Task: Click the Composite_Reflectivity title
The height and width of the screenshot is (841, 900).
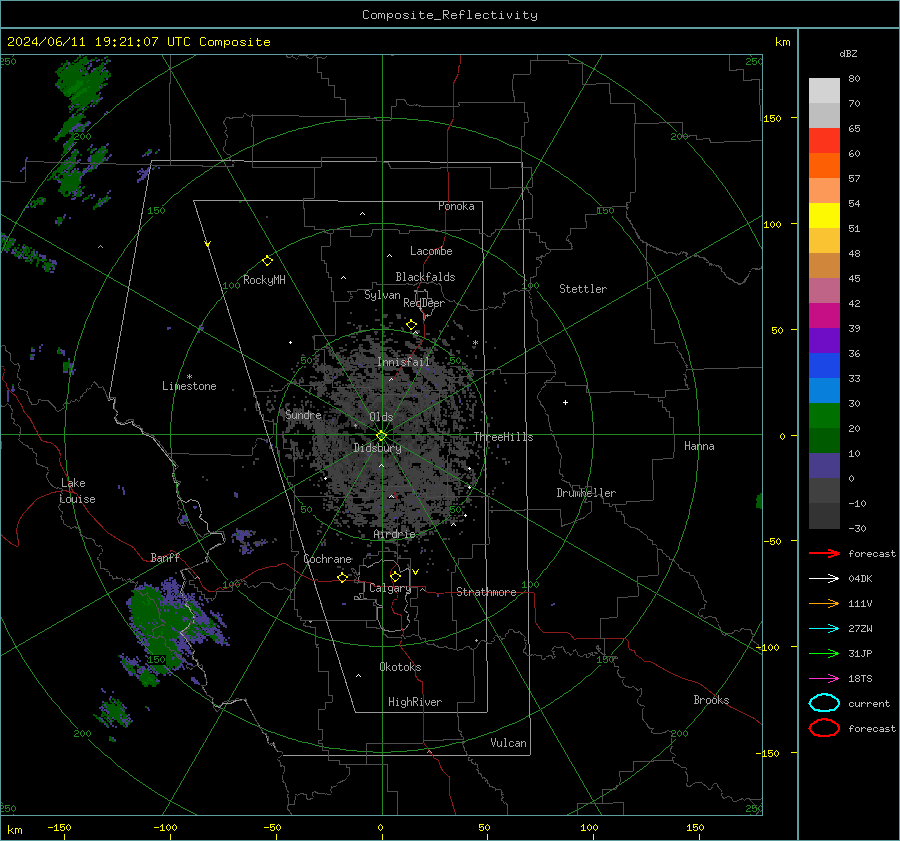Action: (x=450, y=15)
